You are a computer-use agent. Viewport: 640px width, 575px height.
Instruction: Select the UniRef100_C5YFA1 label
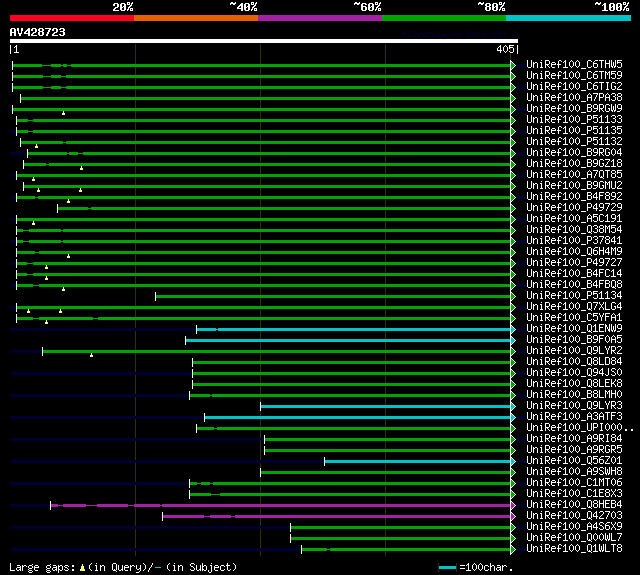(574, 318)
